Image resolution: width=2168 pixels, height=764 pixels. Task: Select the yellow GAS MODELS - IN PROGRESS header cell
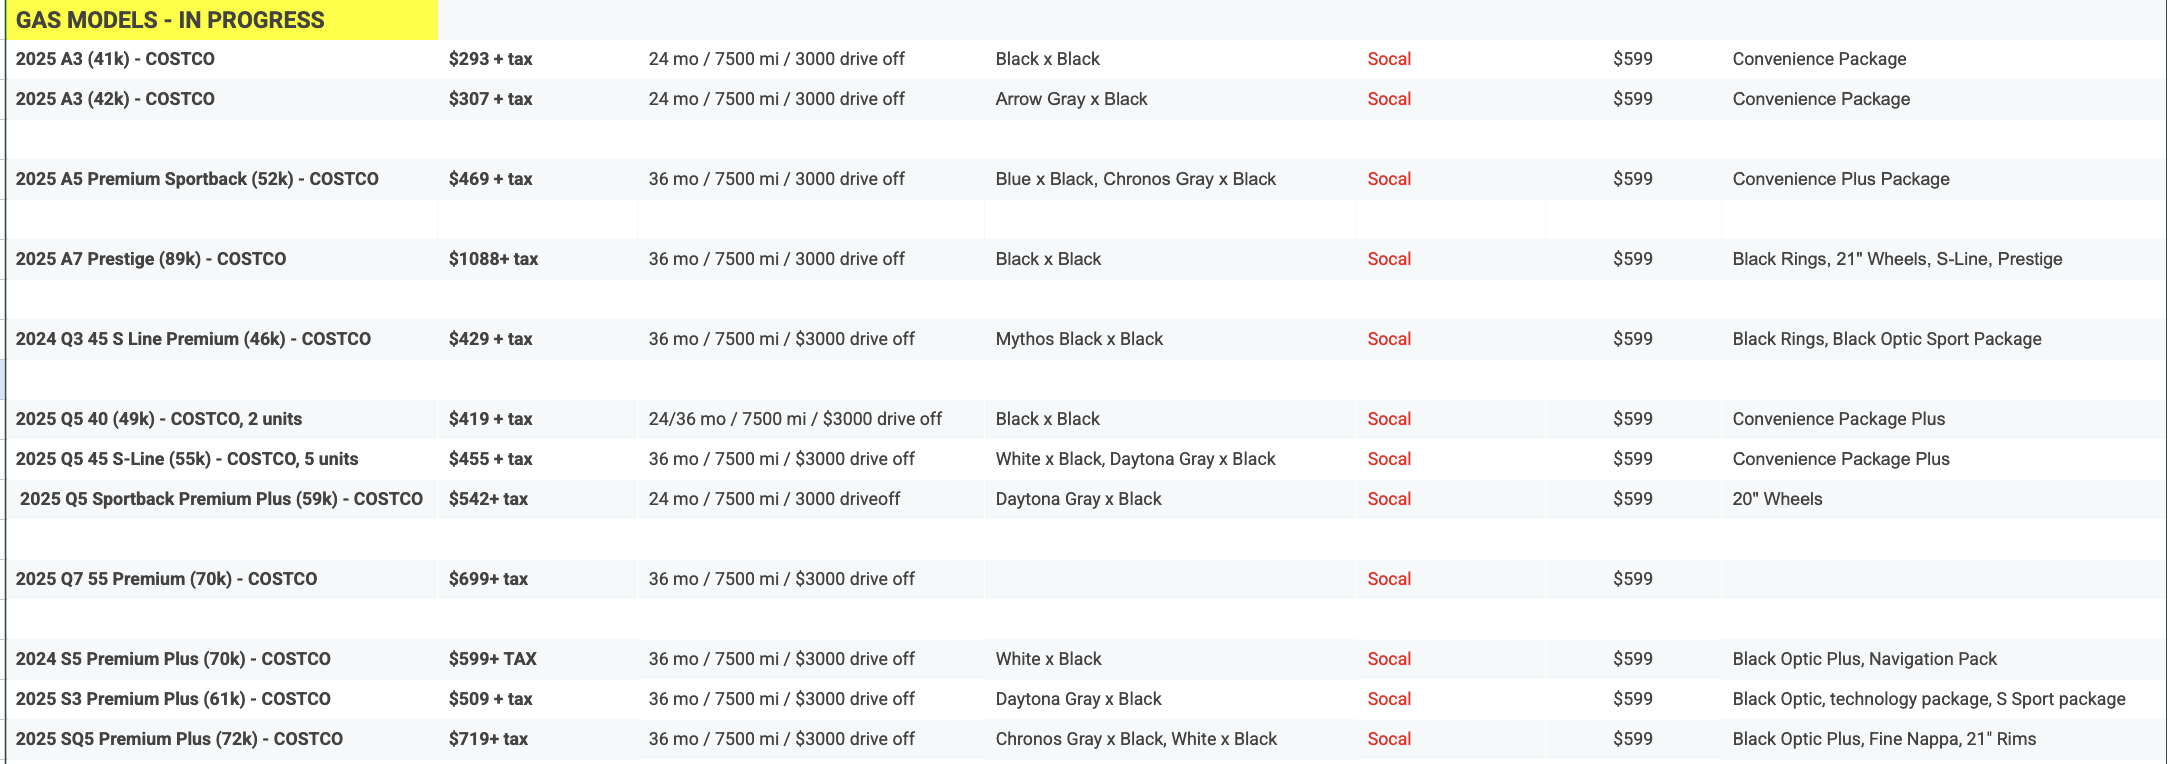[221, 20]
